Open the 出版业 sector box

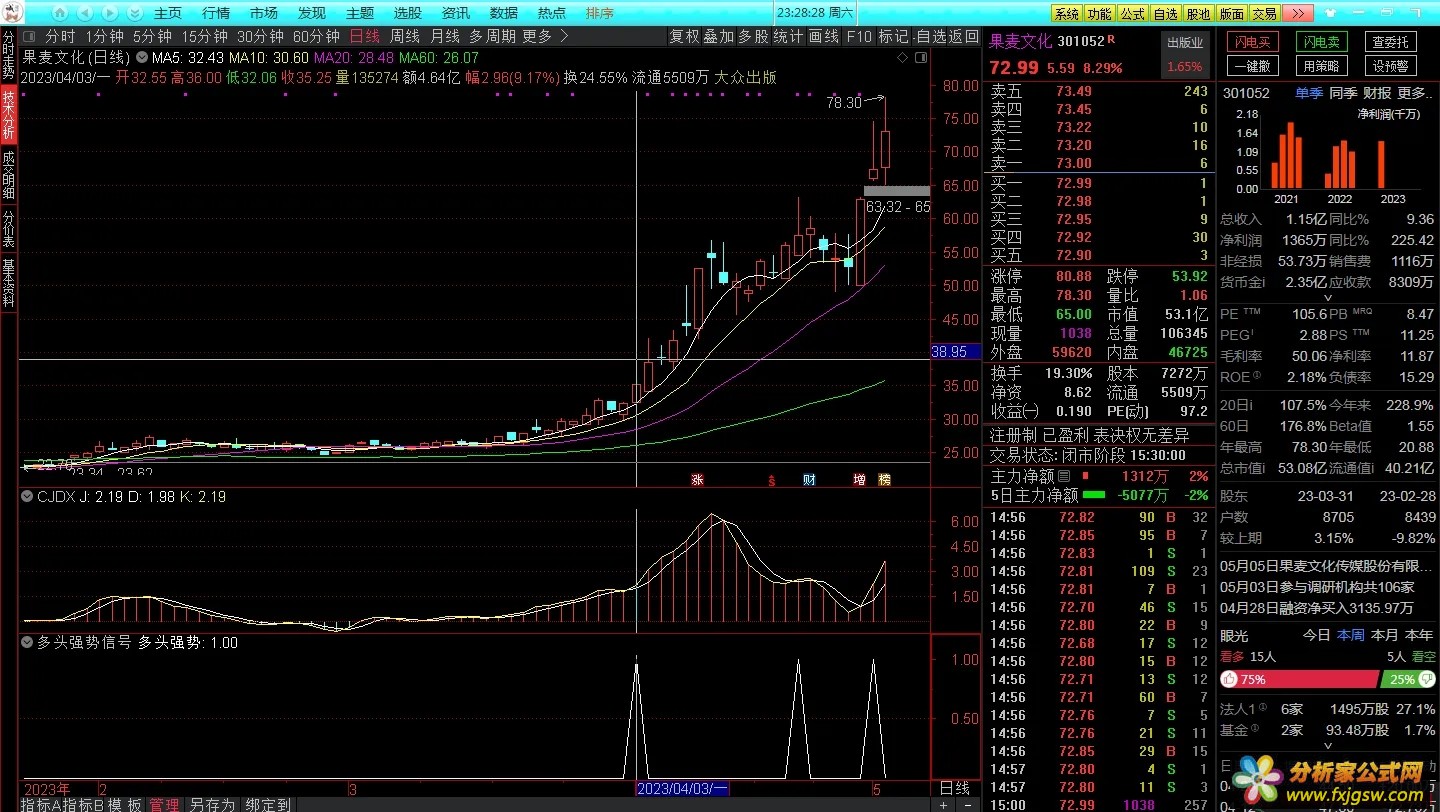click(1185, 55)
